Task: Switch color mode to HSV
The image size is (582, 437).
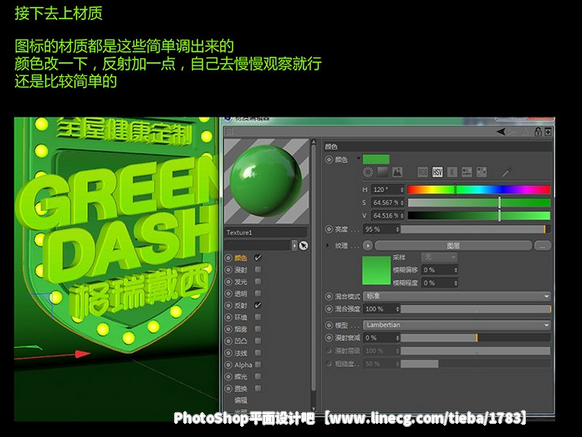Action: click(437, 172)
